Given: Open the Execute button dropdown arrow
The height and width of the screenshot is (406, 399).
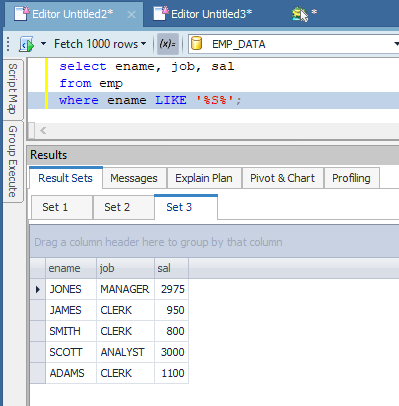Looking at the screenshot, I should (x=43, y=44).
